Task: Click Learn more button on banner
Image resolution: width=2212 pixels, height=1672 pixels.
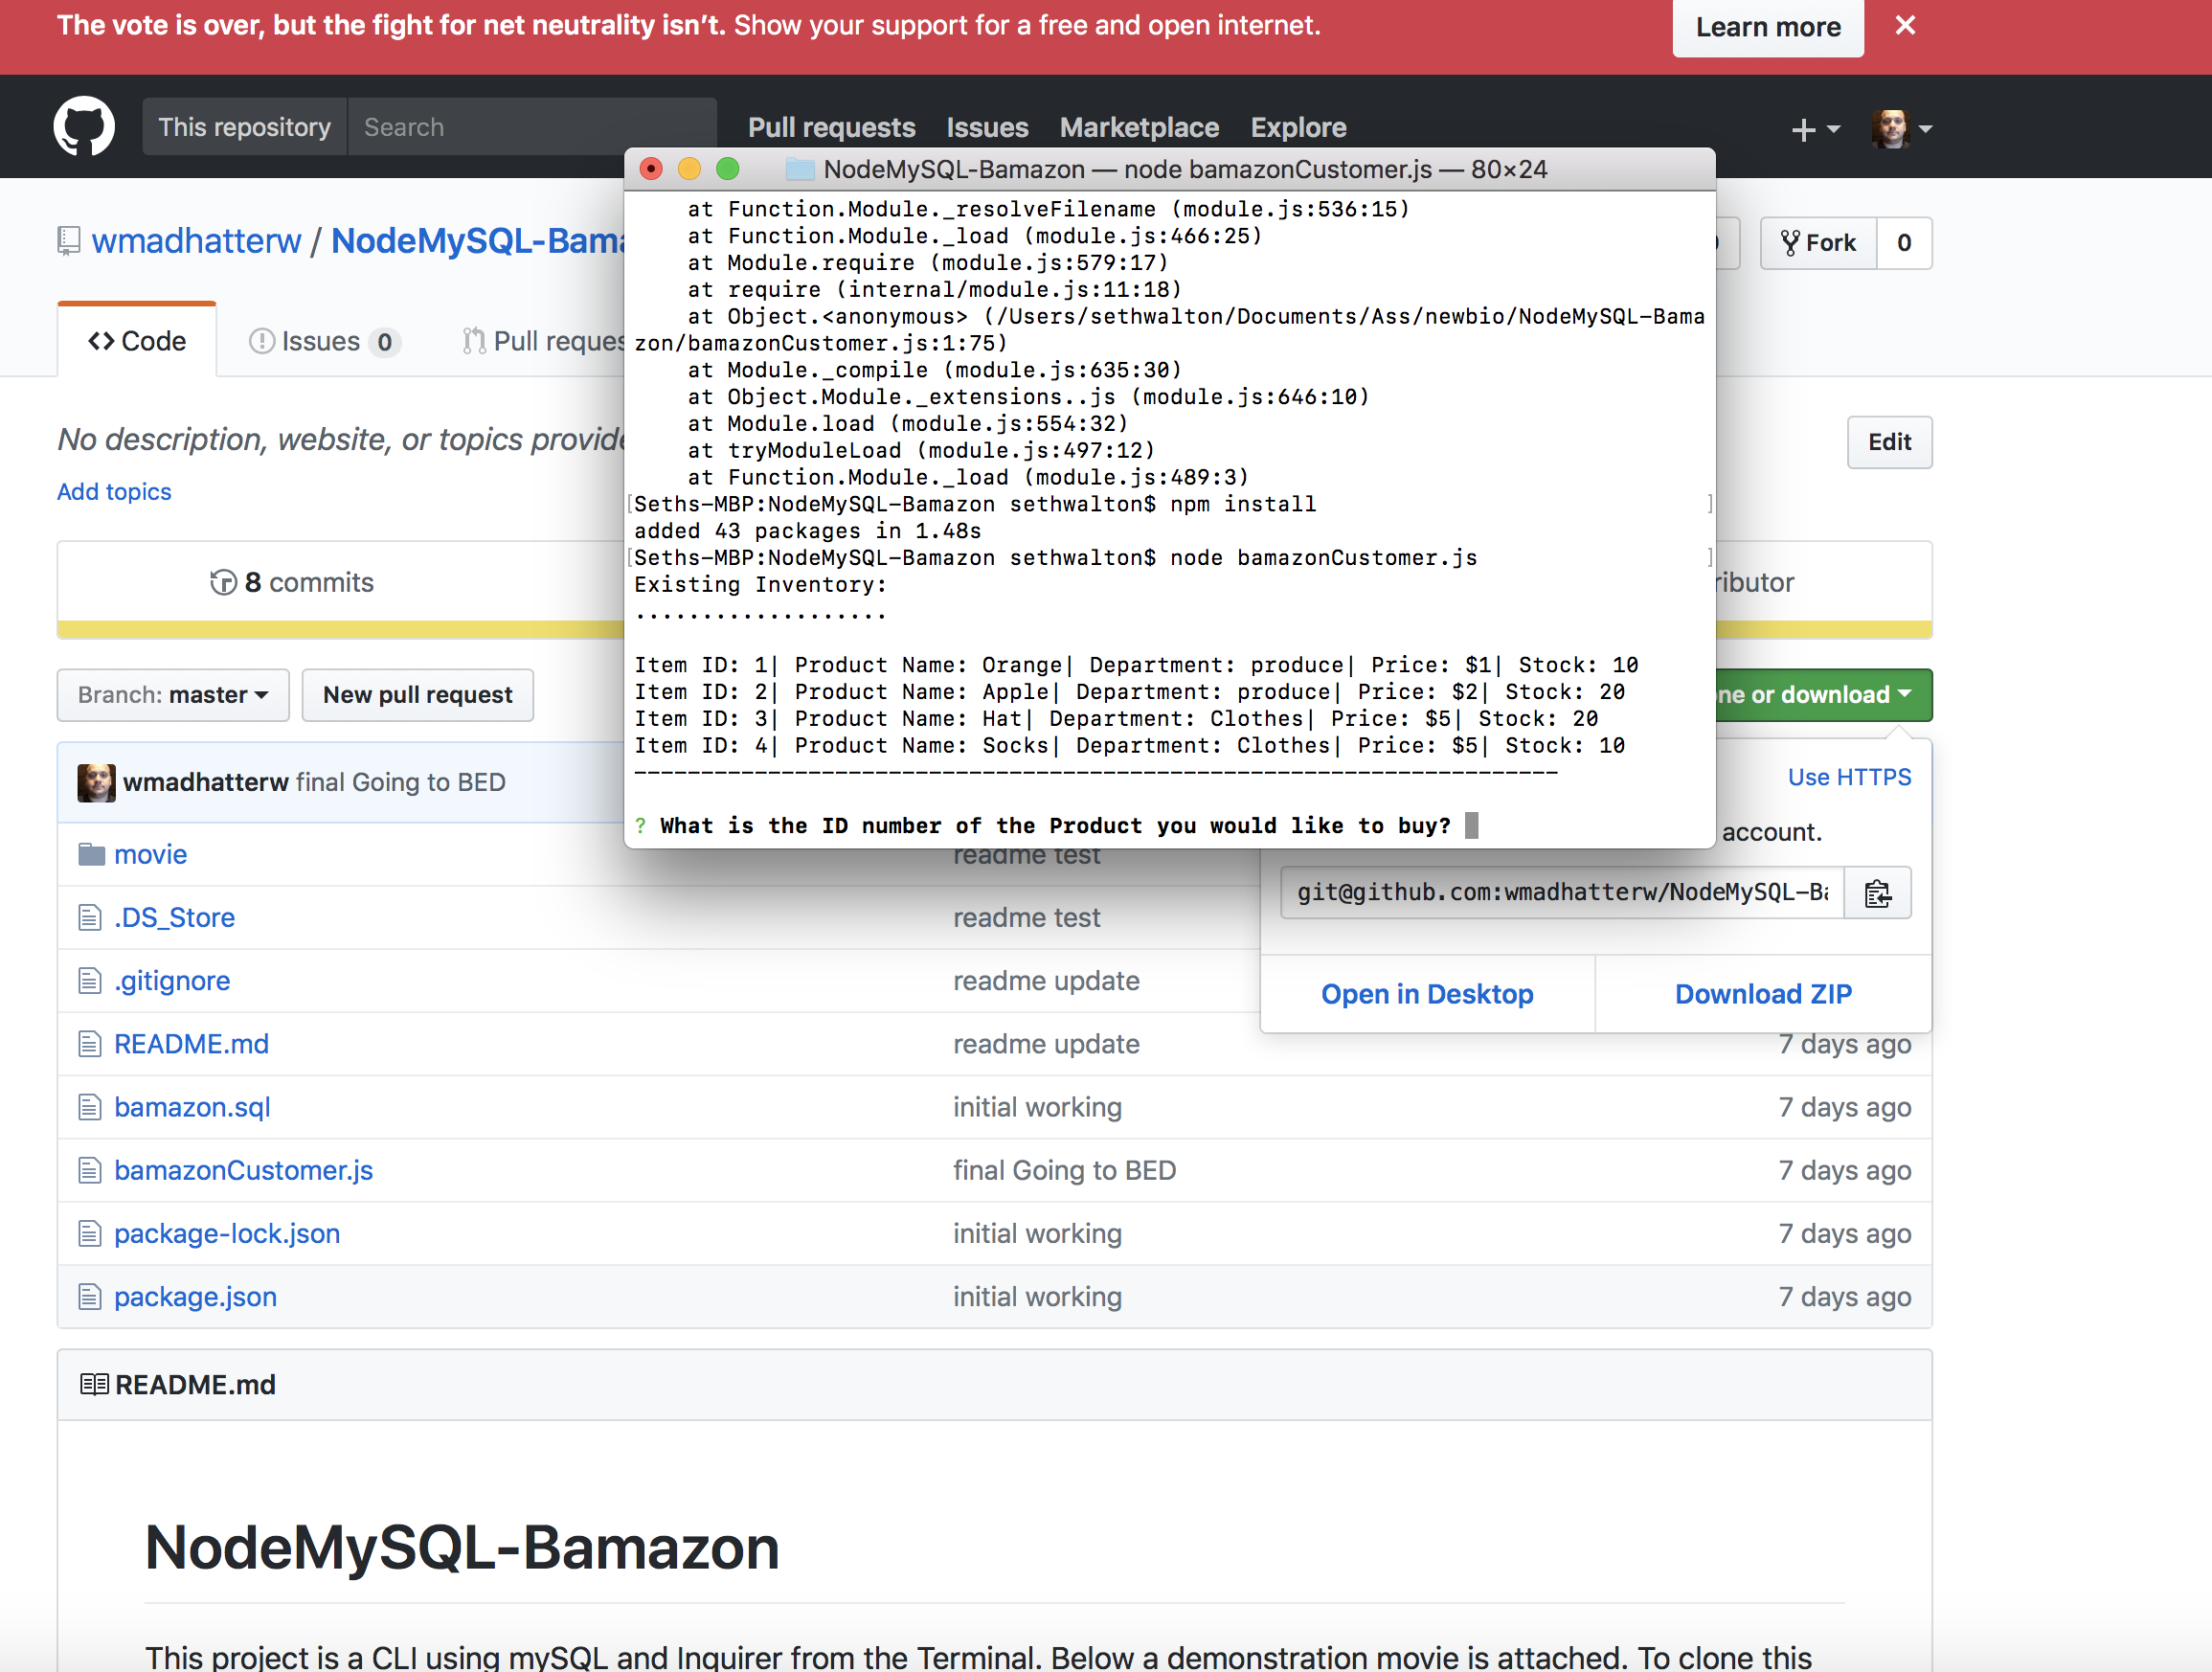Action: (x=1770, y=25)
